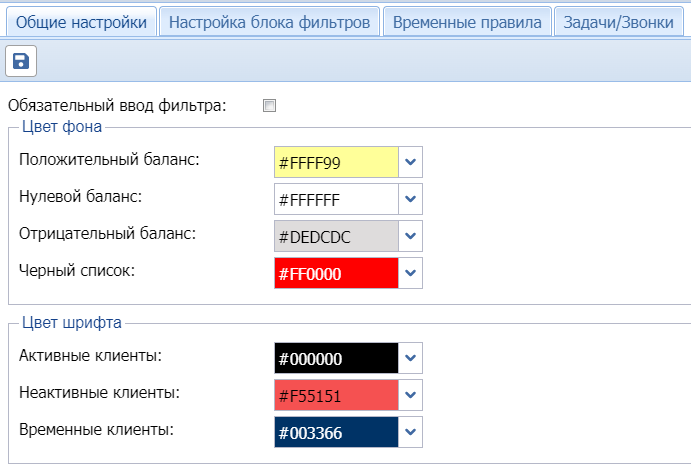Click the yellow #FFFF99 color field
The image size is (691, 468).
[x=336, y=162]
